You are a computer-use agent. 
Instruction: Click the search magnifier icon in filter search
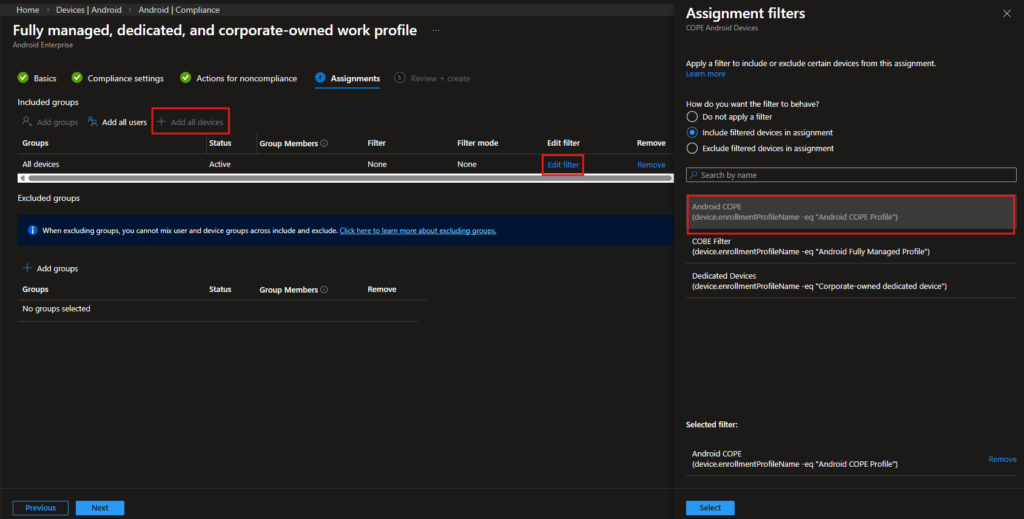click(693, 175)
